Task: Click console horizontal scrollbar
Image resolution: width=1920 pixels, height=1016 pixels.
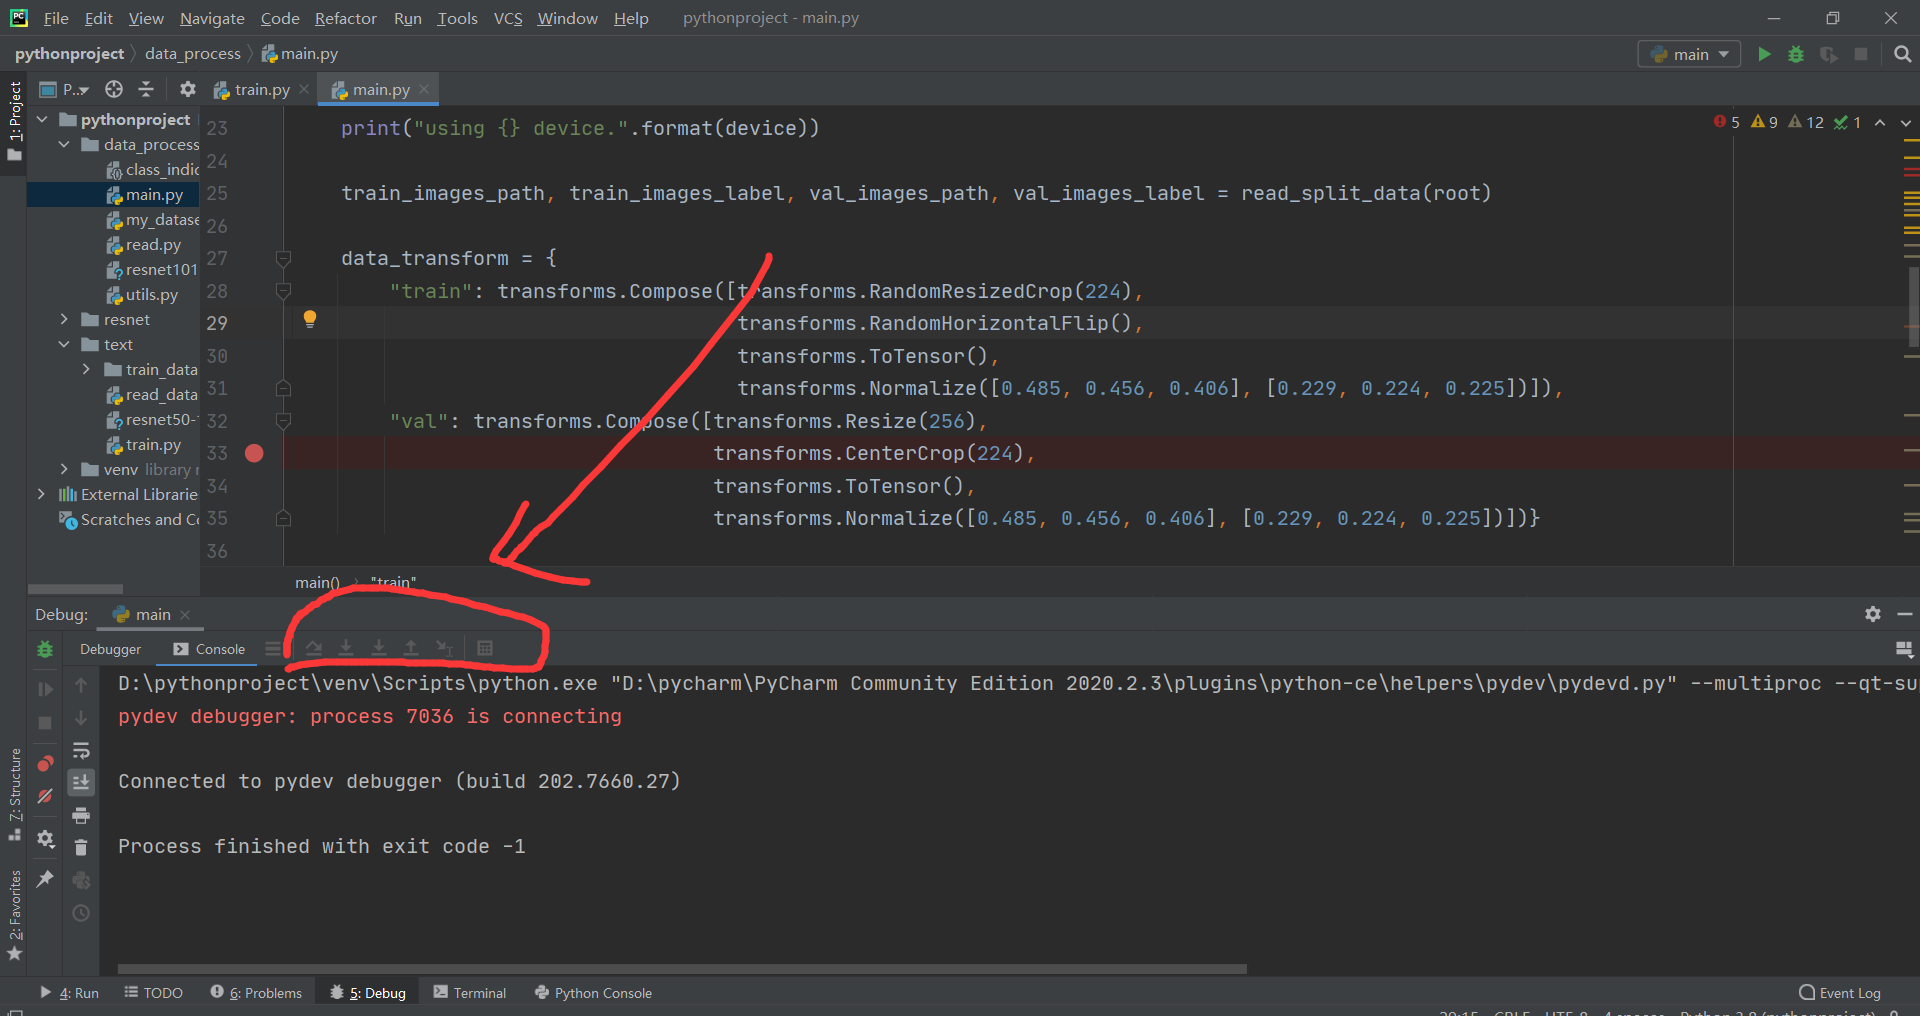Action: [682, 968]
